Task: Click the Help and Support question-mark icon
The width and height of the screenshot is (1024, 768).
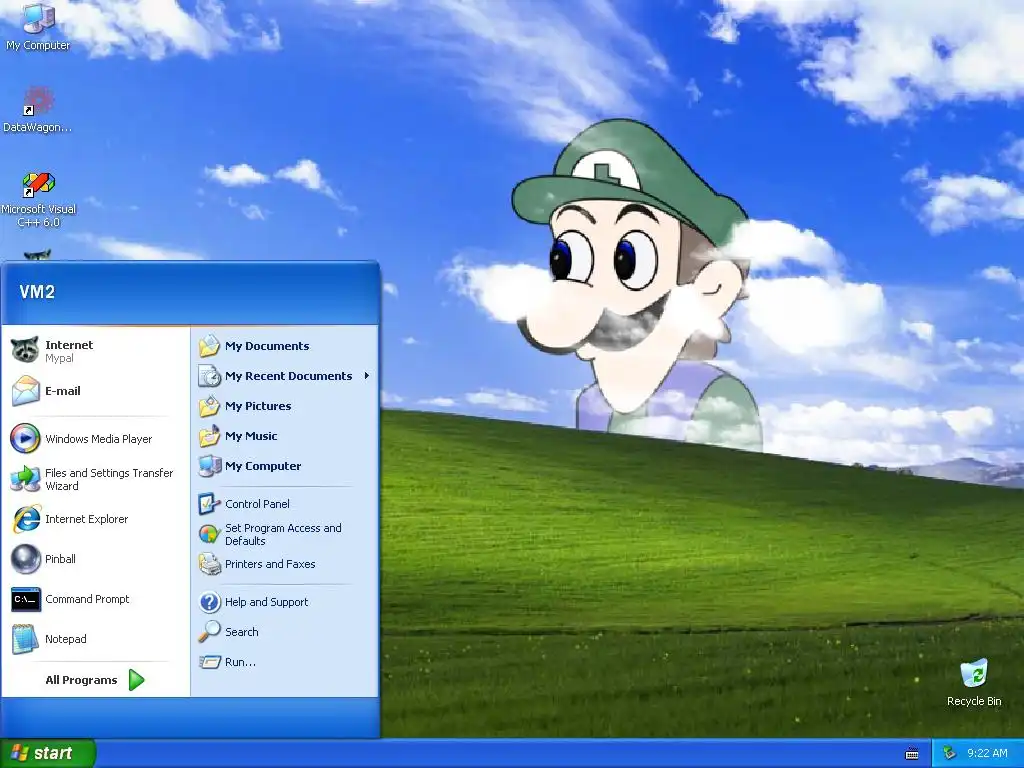Action: point(209,601)
